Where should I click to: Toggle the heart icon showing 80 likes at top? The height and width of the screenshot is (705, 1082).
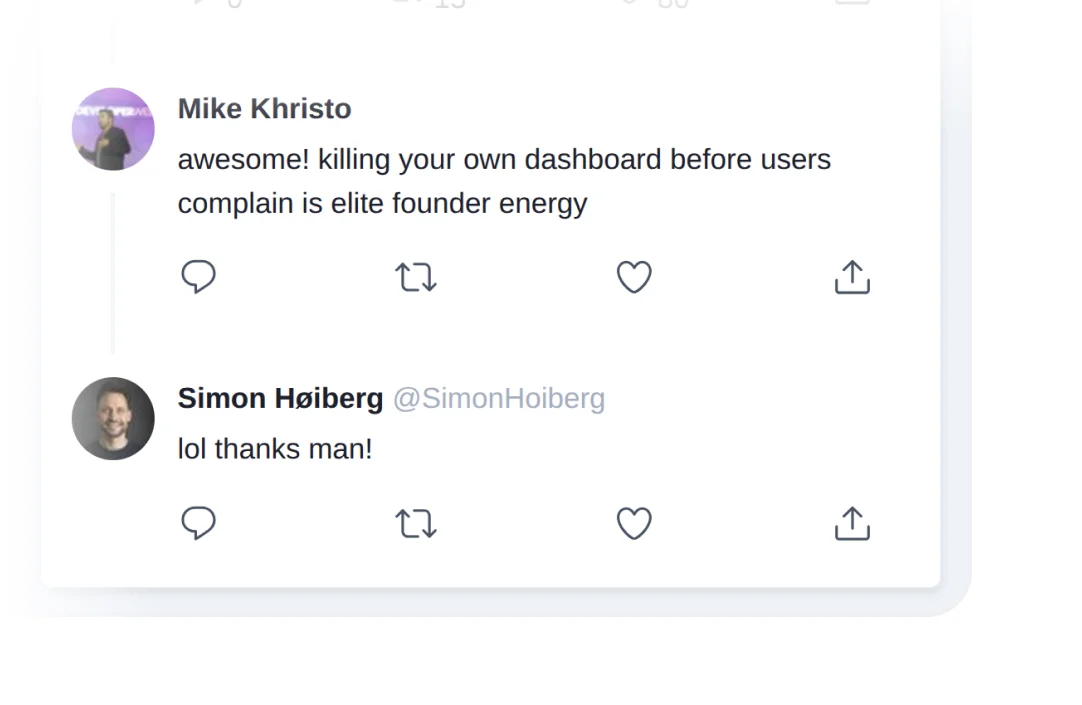[x=640, y=4]
